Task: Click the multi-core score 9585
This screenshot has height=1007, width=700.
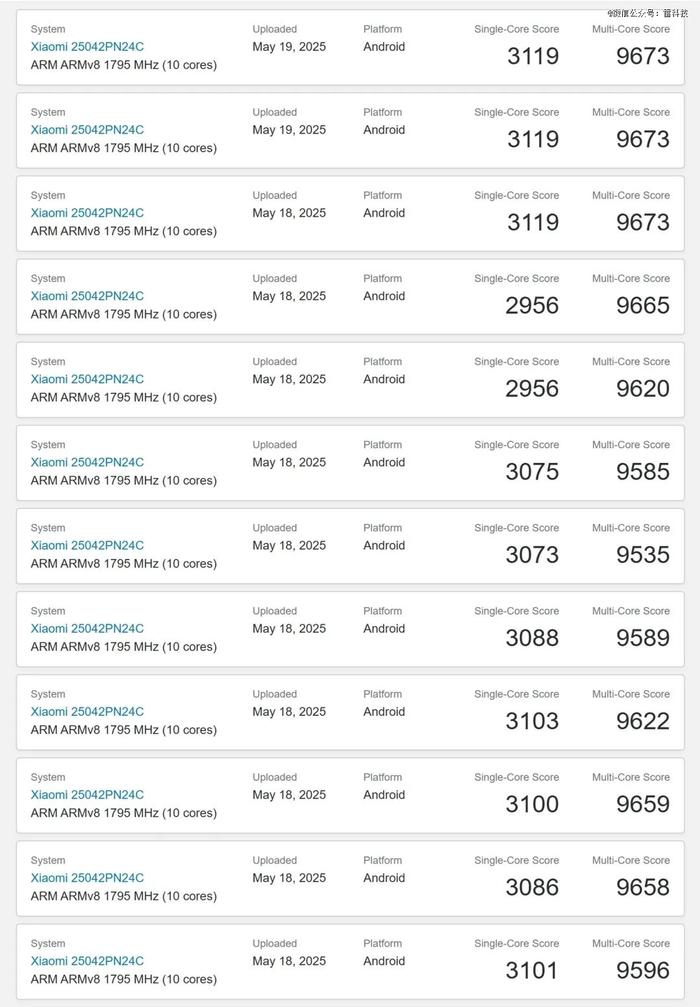Action: pos(643,472)
